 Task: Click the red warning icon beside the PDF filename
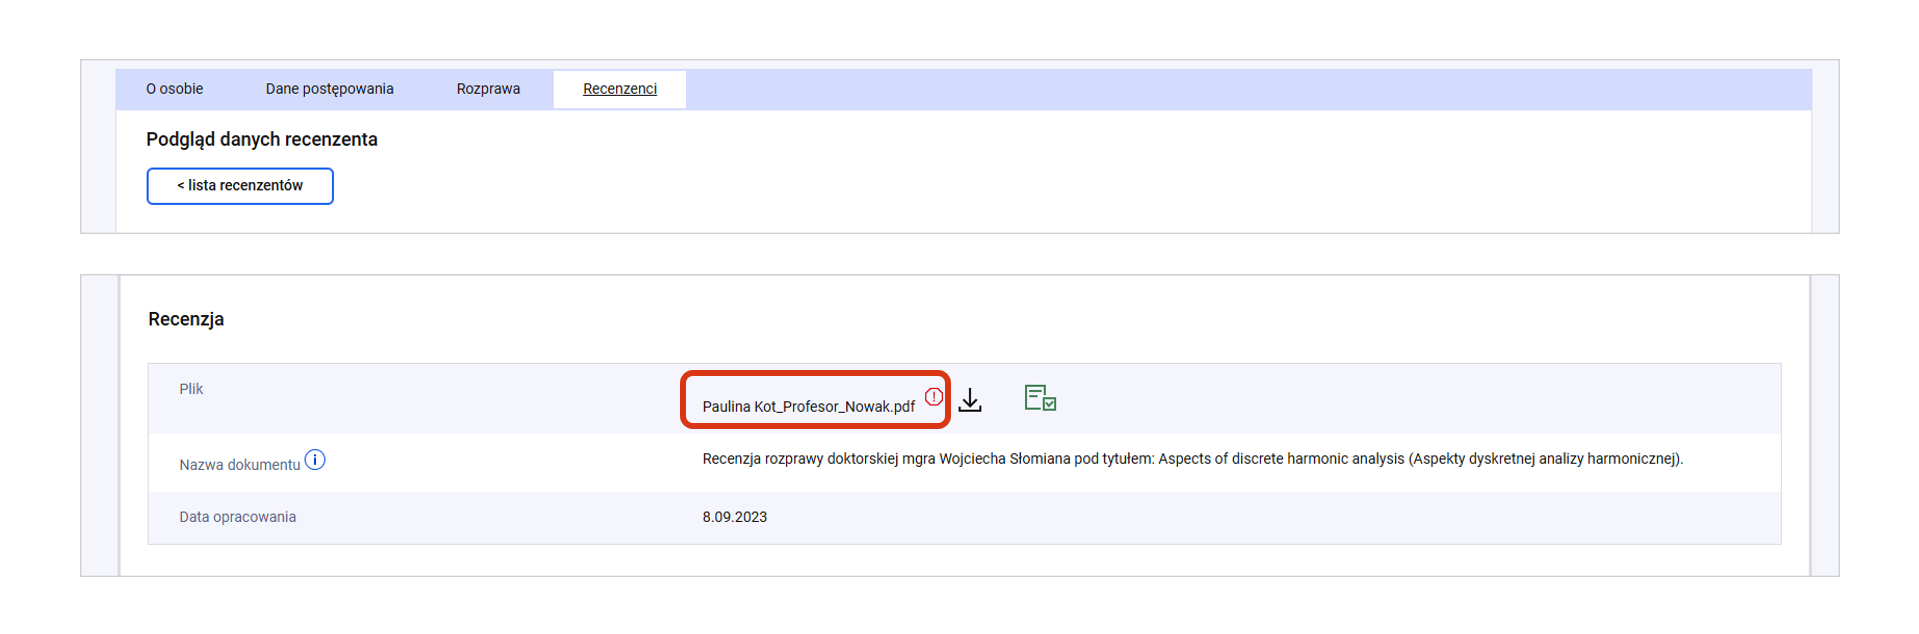click(x=933, y=396)
